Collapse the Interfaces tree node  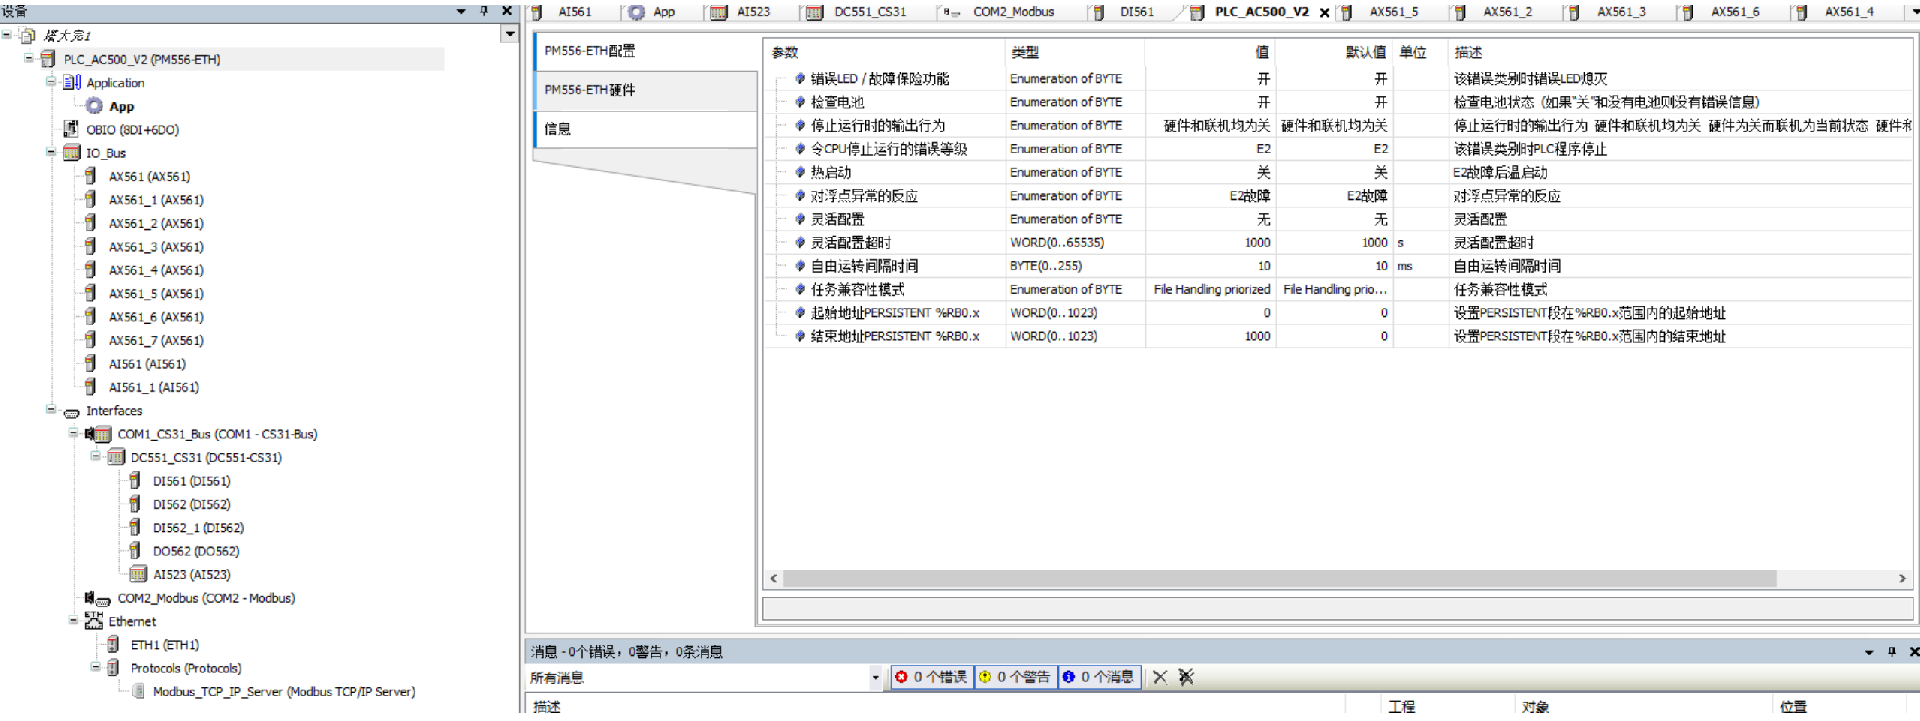tap(51, 410)
